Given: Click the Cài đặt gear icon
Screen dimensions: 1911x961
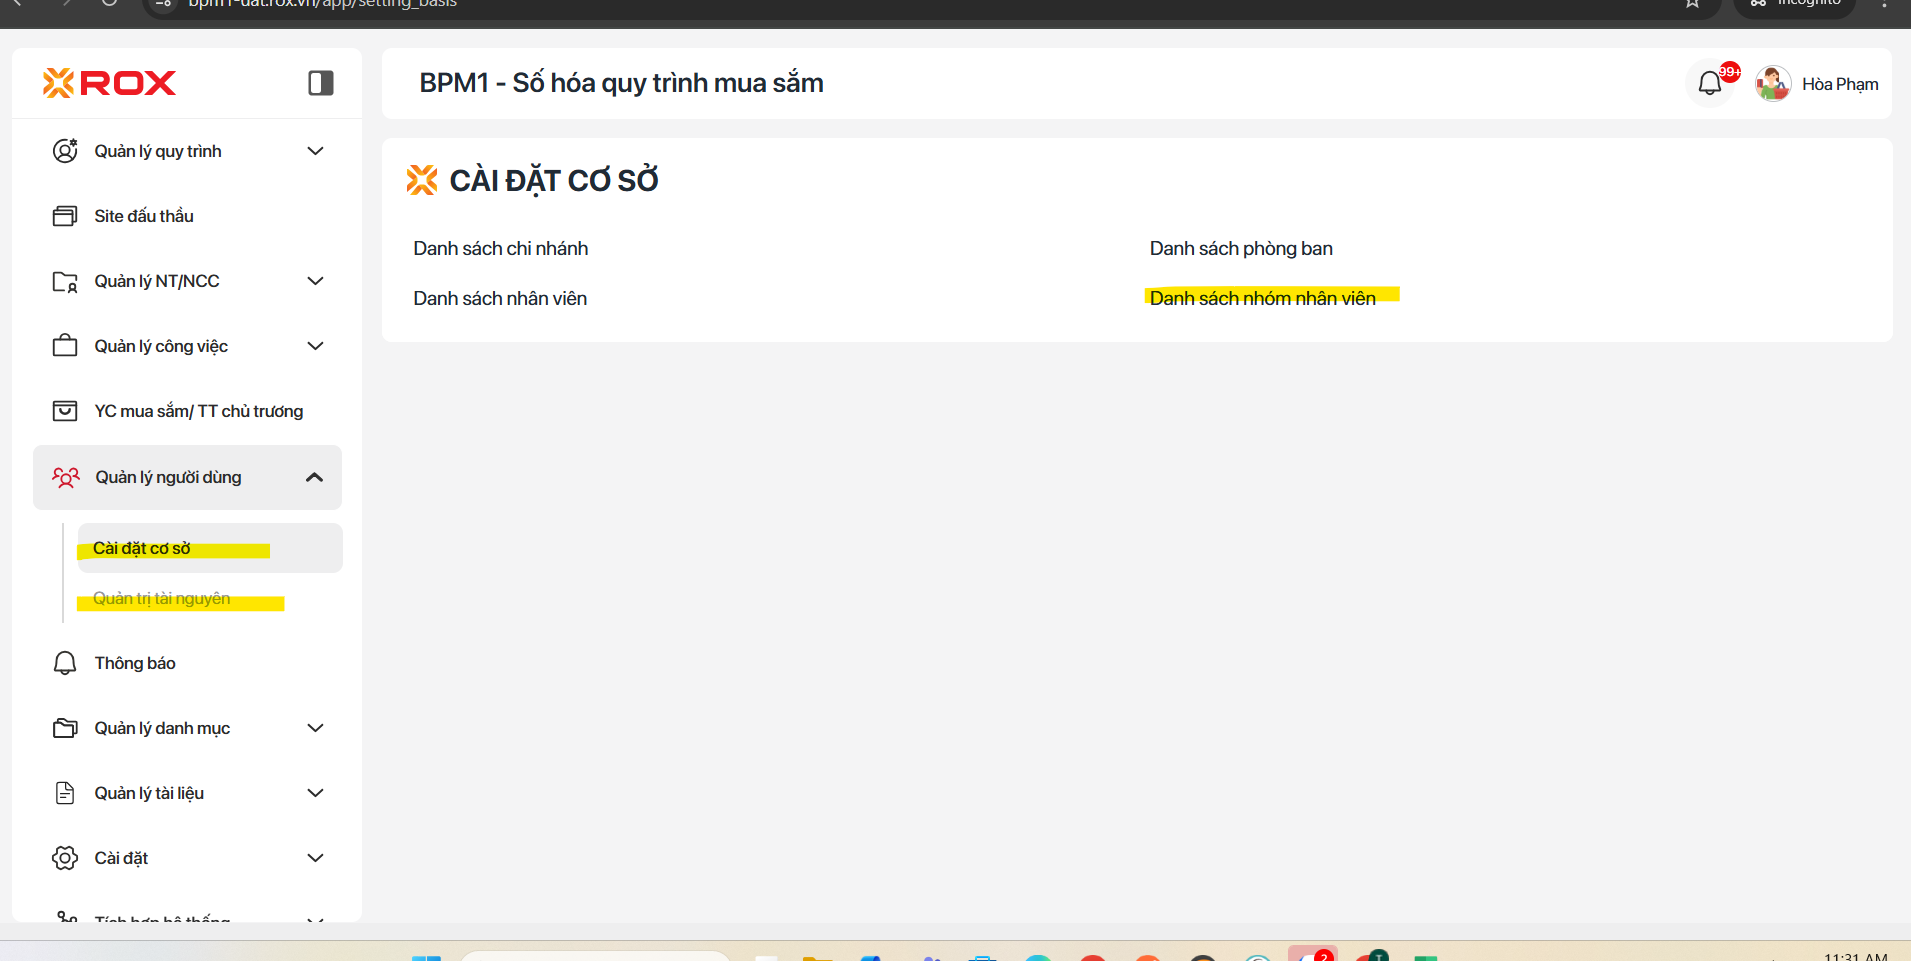Looking at the screenshot, I should 65,858.
